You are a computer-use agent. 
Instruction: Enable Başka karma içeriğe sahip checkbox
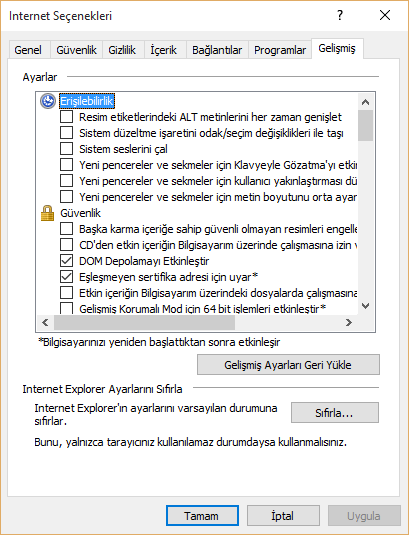click(66, 229)
